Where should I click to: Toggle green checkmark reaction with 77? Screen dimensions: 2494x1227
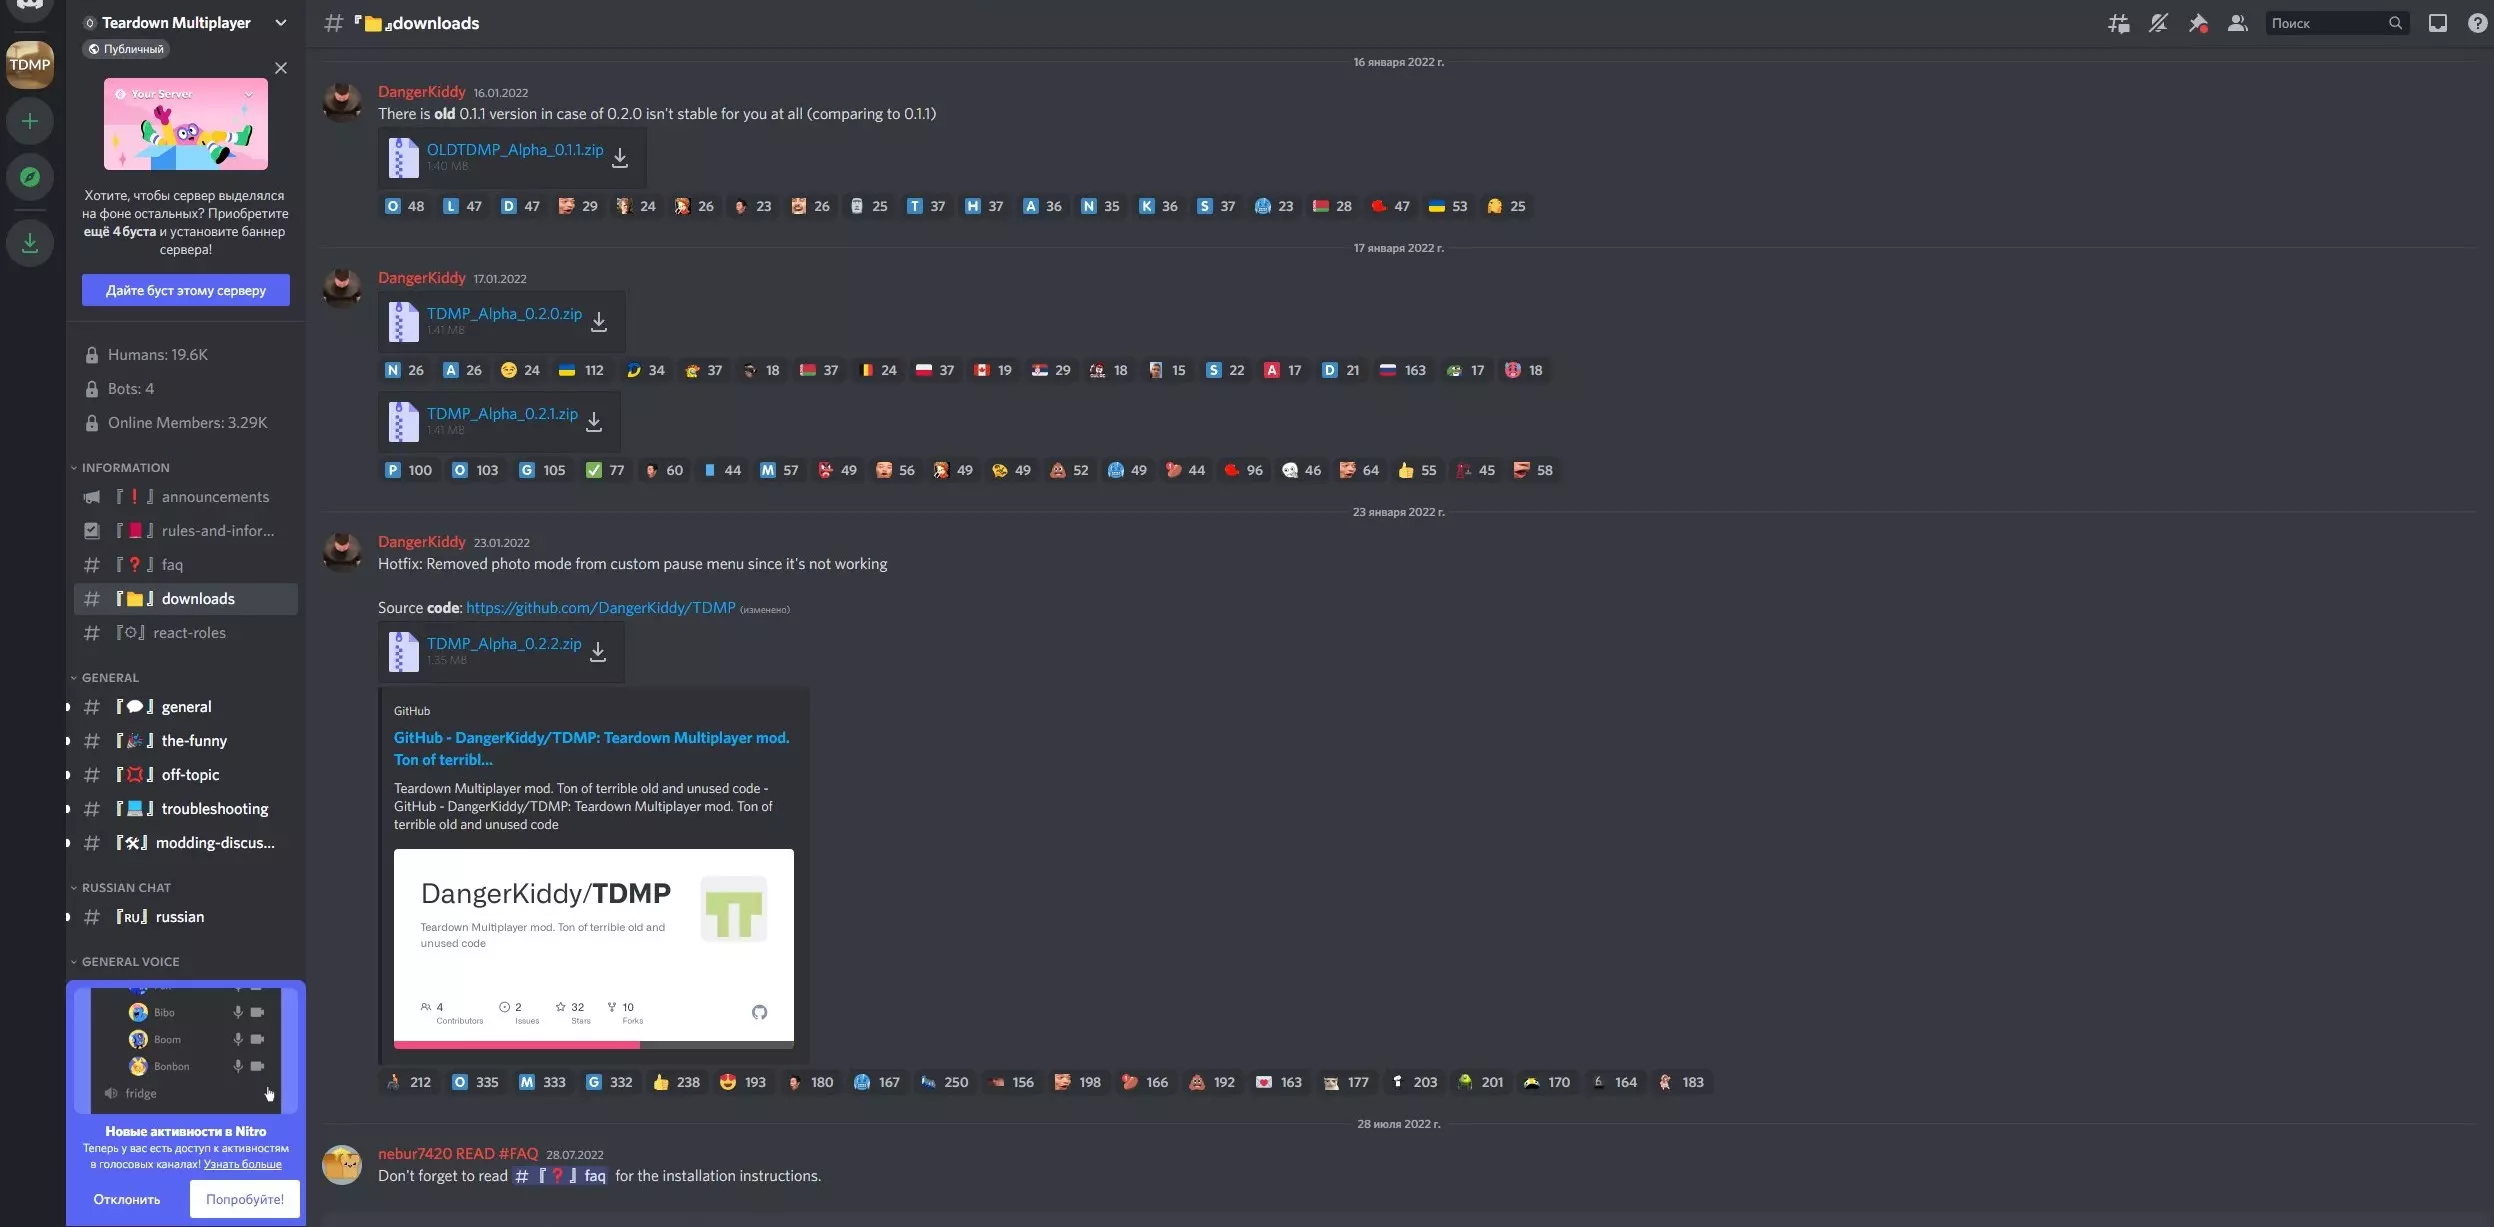coord(605,470)
